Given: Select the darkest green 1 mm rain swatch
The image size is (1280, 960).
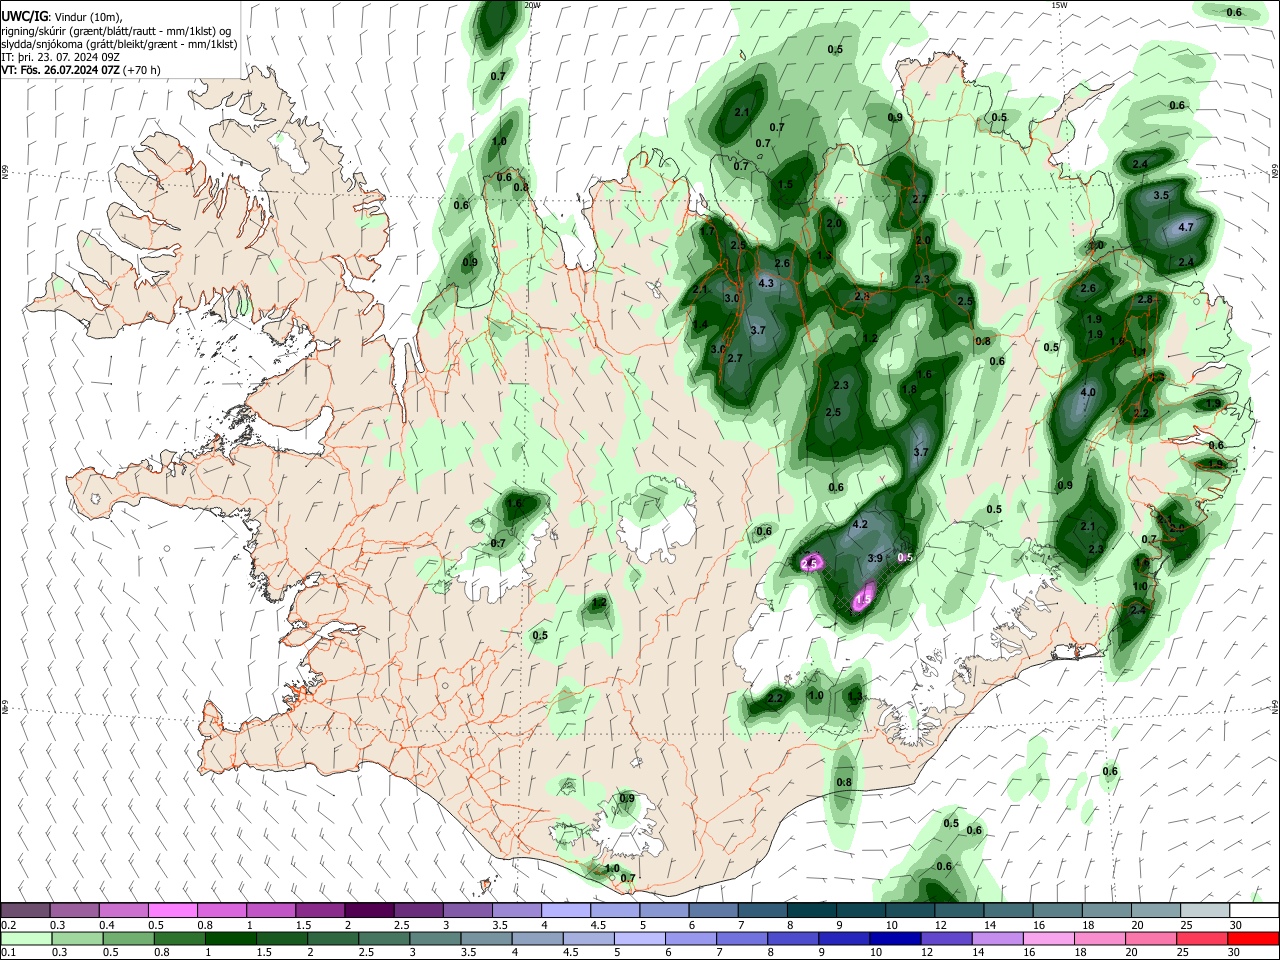Looking at the screenshot, I should pyautogui.click(x=229, y=939).
